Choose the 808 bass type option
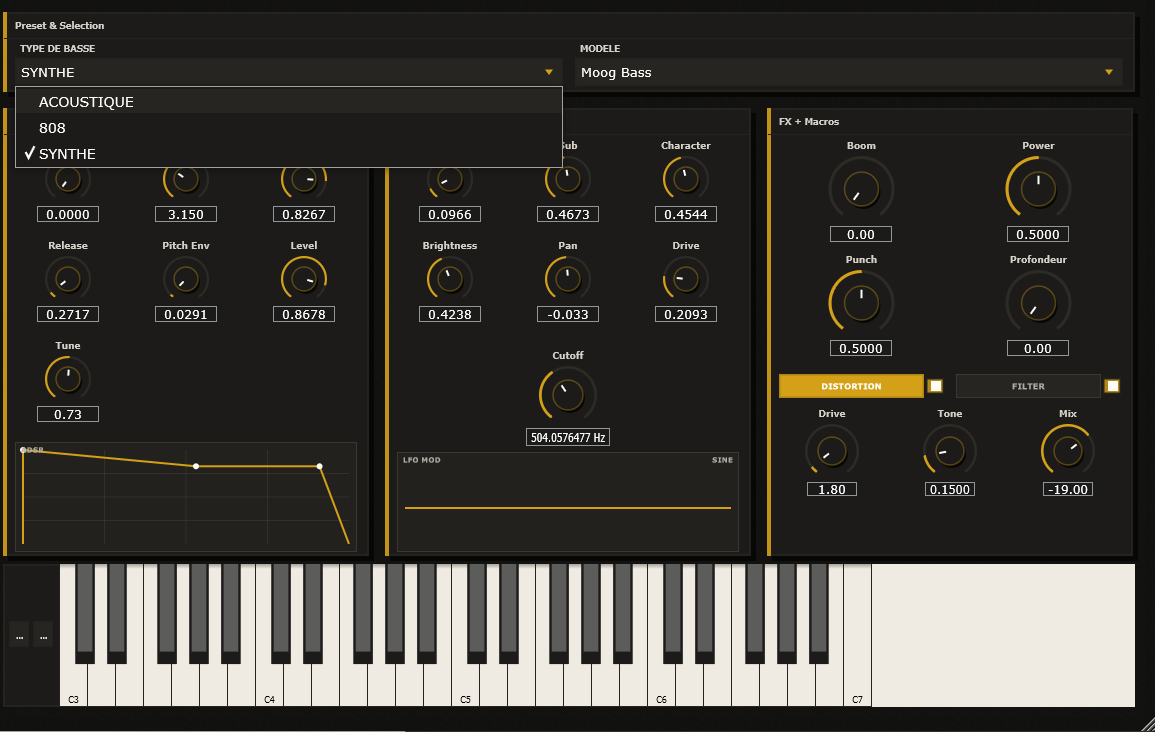 (52, 128)
